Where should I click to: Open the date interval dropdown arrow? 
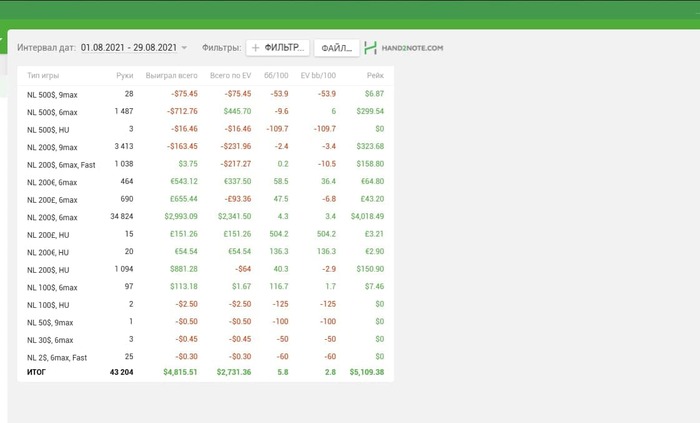pyautogui.click(x=184, y=47)
